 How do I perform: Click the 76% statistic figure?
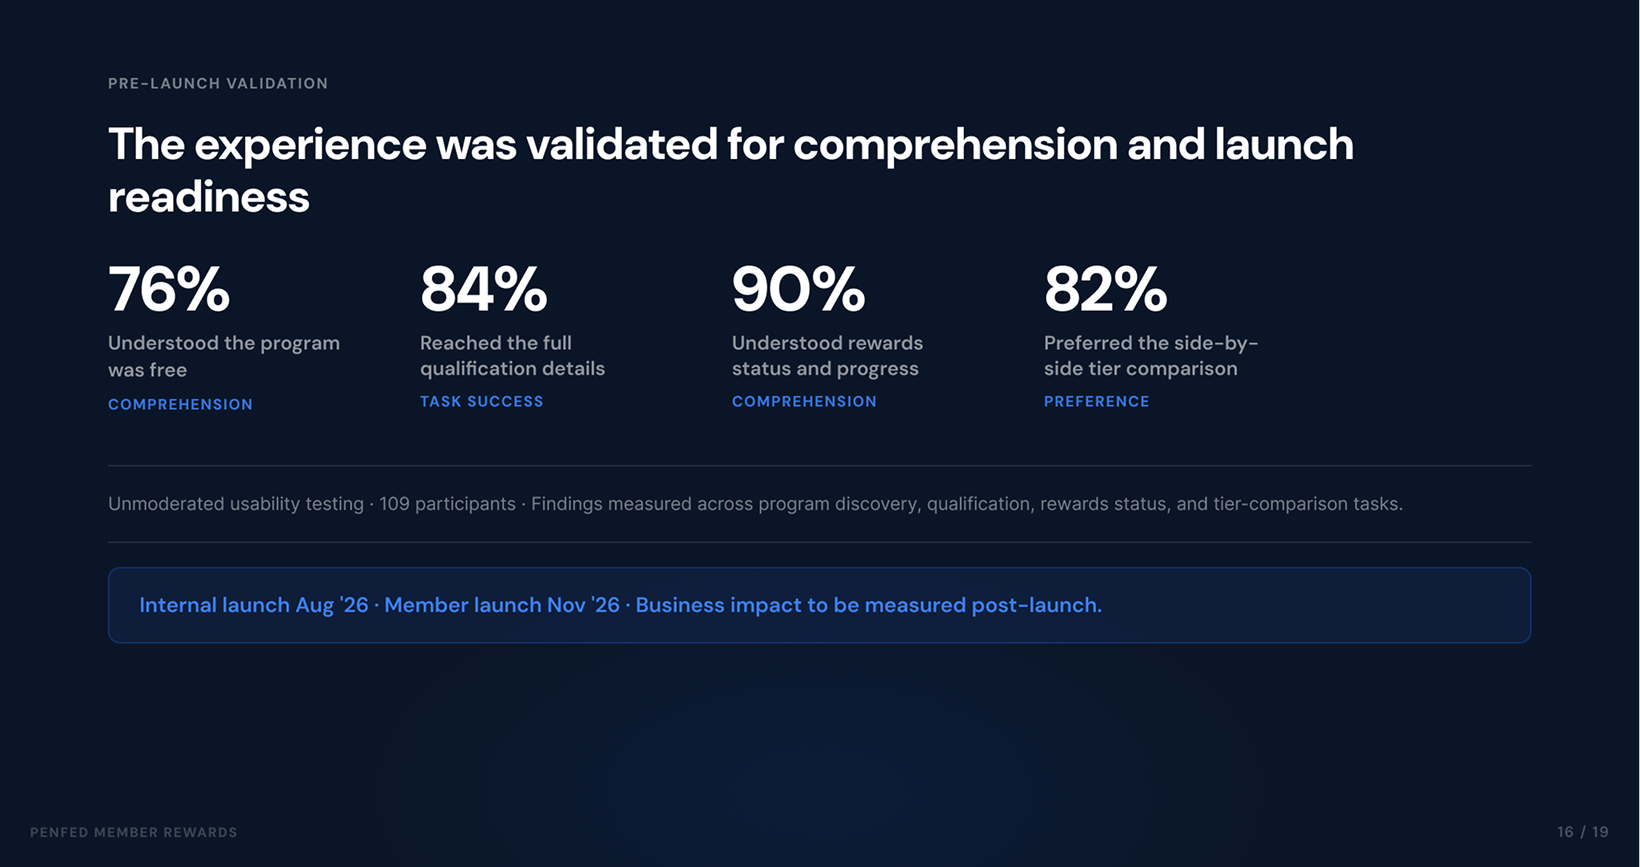point(169,289)
